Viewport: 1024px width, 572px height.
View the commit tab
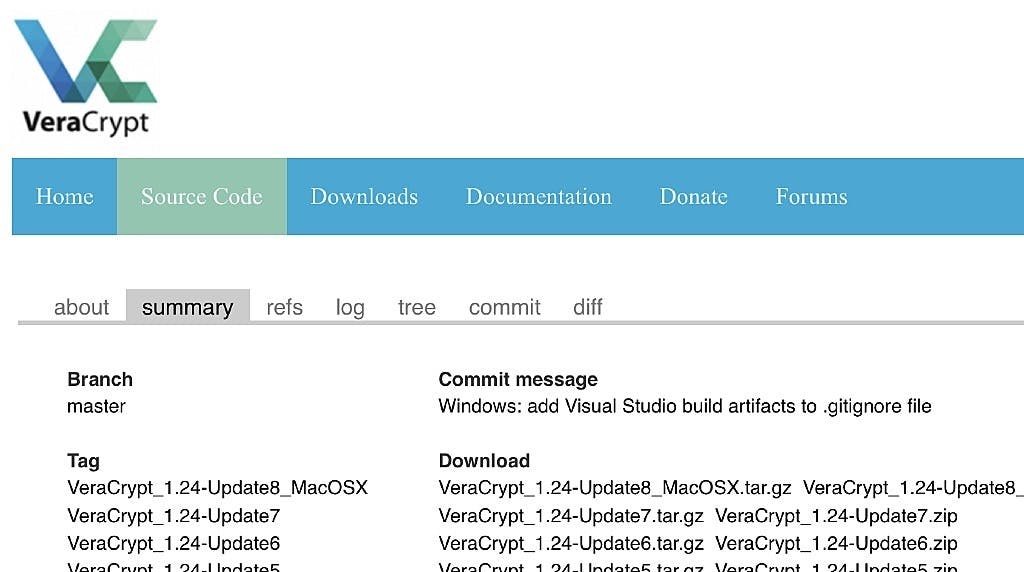[x=505, y=307]
